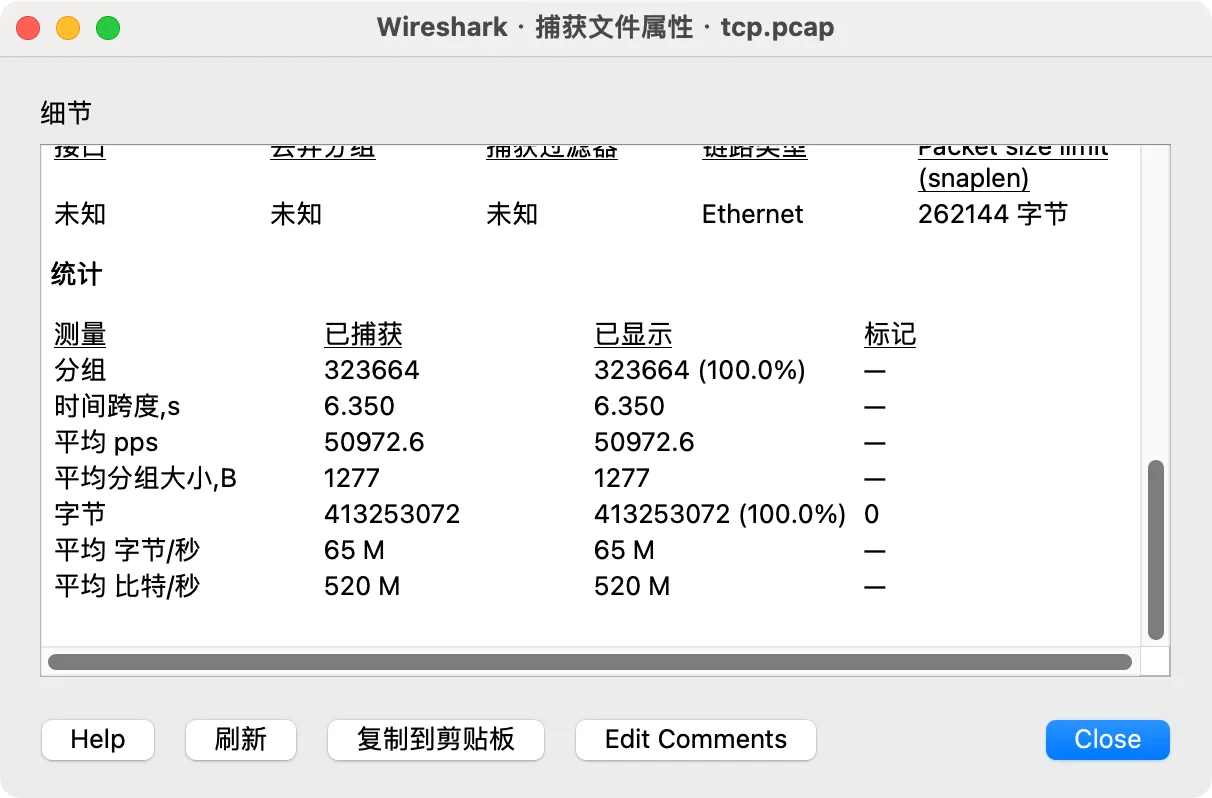Select the Ethernet link type value

[752, 214]
